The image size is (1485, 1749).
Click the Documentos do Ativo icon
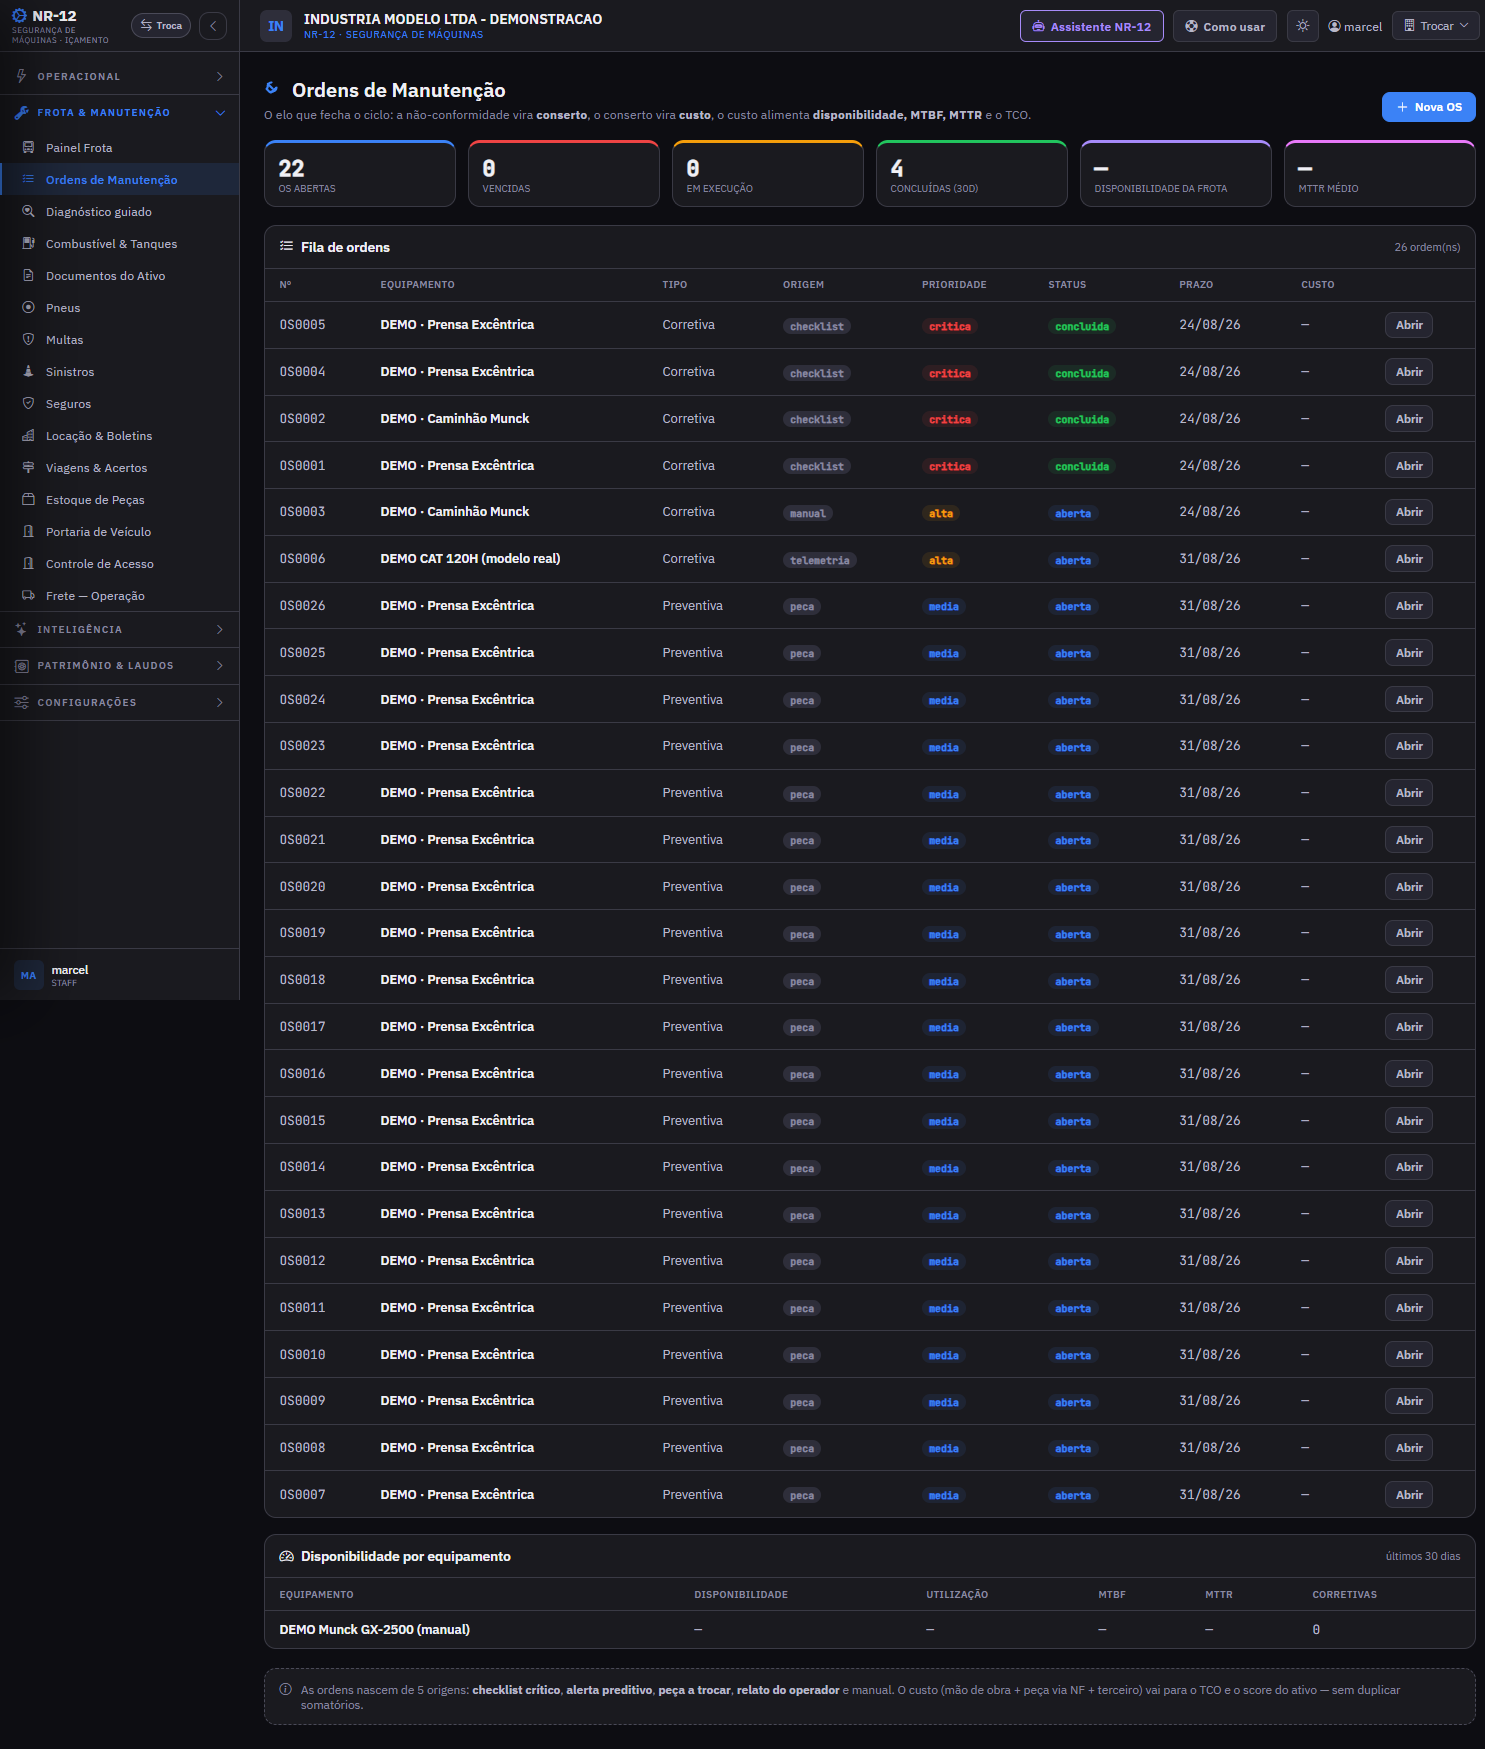pos(28,275)
